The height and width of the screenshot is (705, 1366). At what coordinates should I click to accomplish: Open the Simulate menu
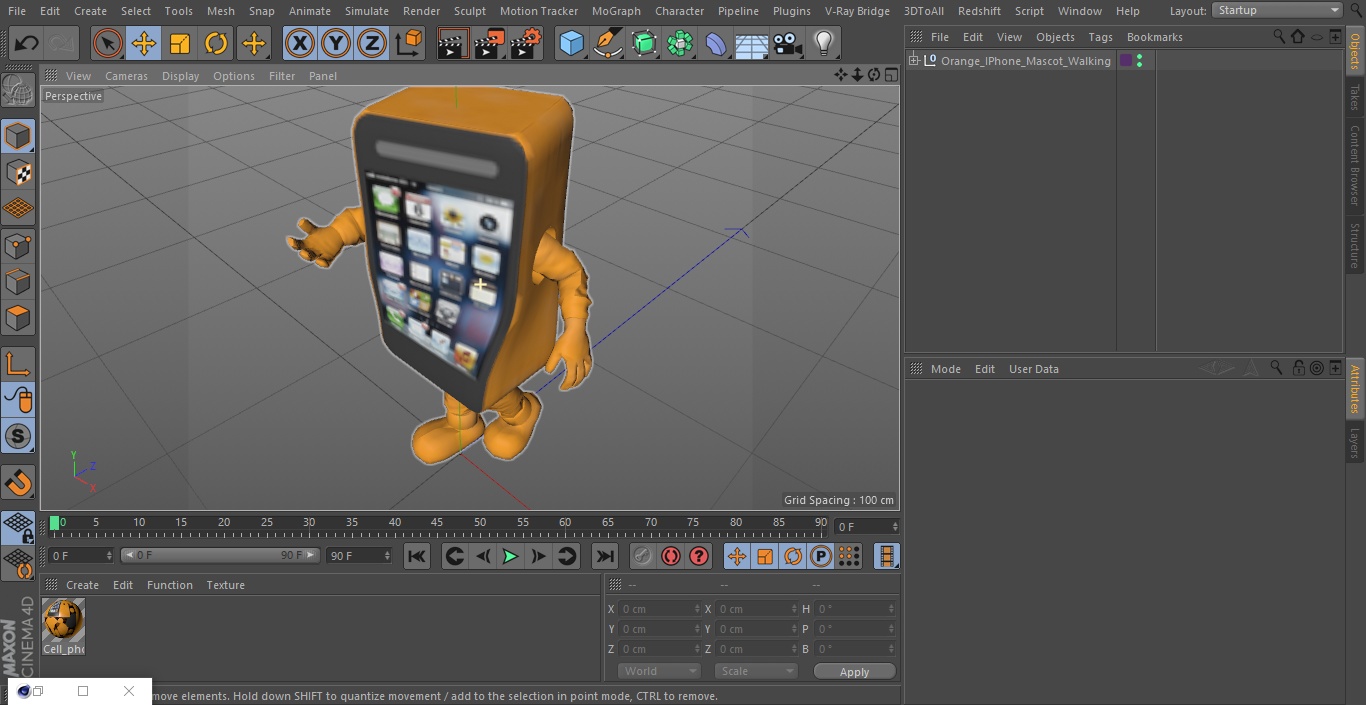coord(367,11)
